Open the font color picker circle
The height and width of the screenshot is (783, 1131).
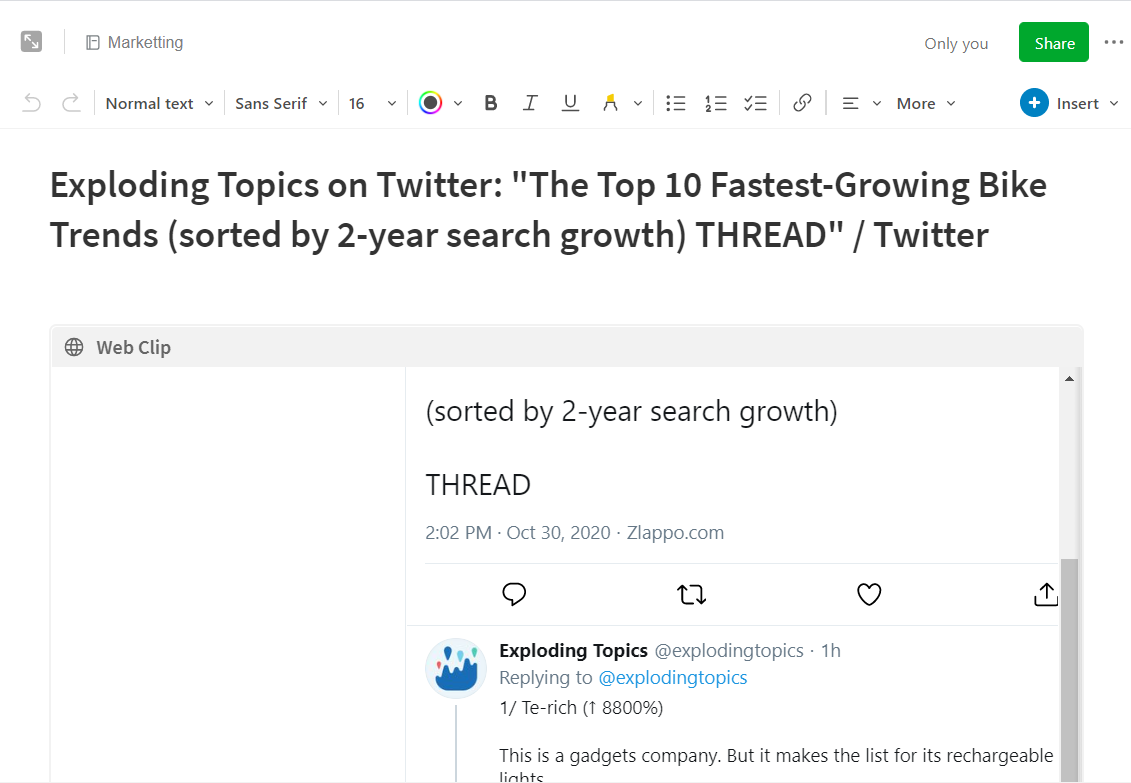pos(431,103)
